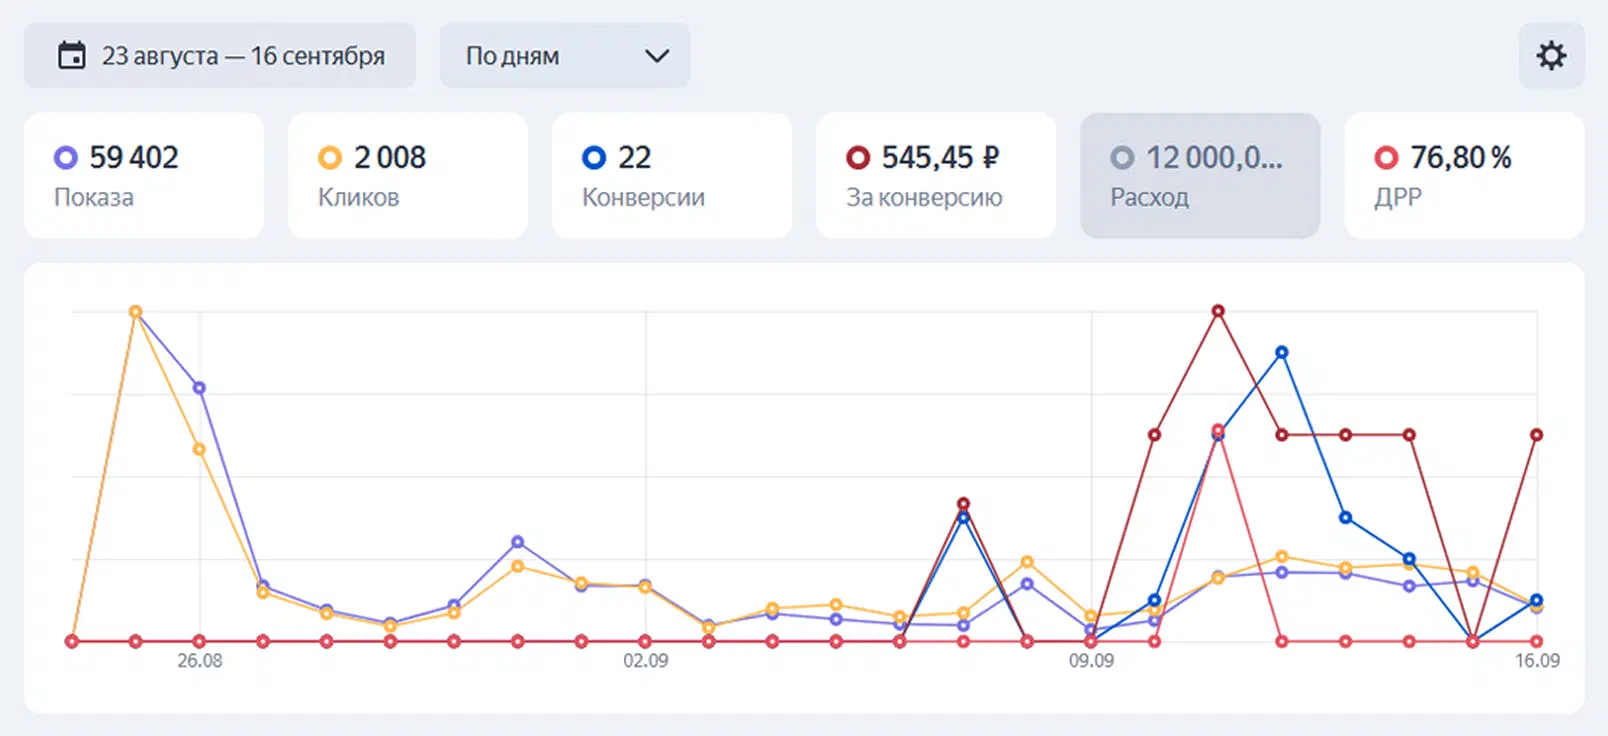Open the settings gear icon
1608x736 pixels.
click(1551, 55)
